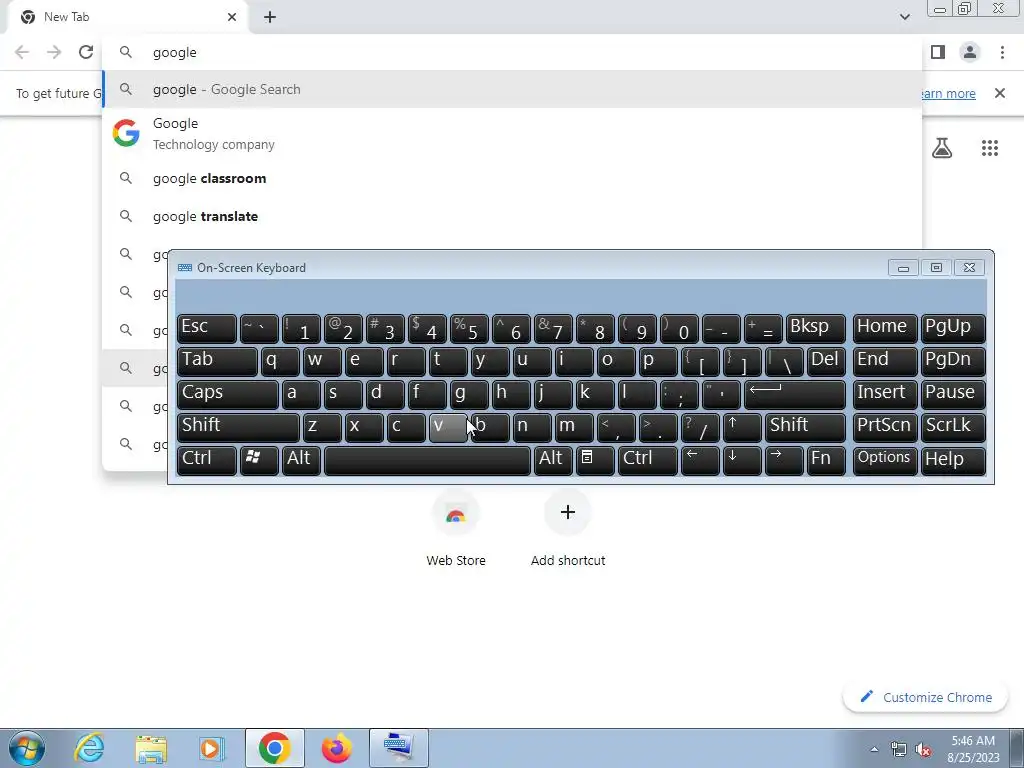Pick the 'google translate' suggestion

513,216
